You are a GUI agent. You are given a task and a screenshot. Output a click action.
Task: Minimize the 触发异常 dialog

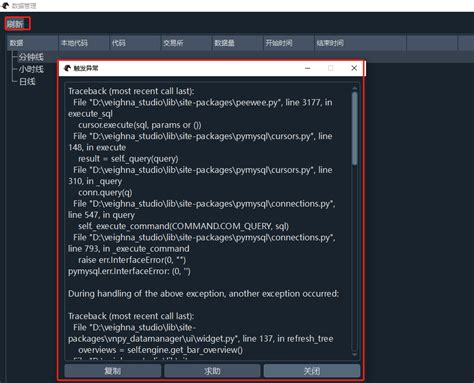(x=308, y=68)
